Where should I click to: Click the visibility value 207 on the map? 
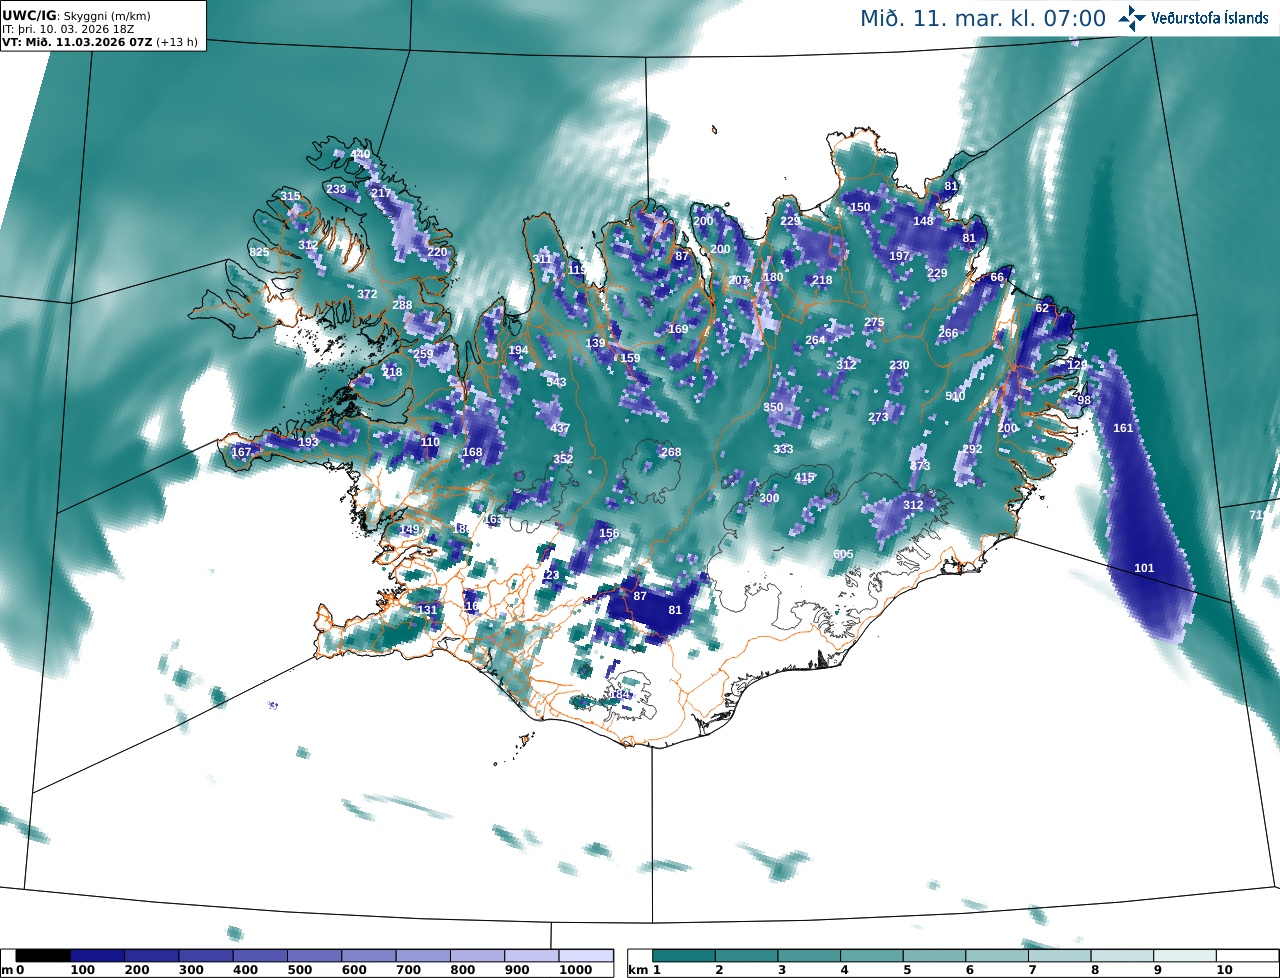tap(738, 280)
